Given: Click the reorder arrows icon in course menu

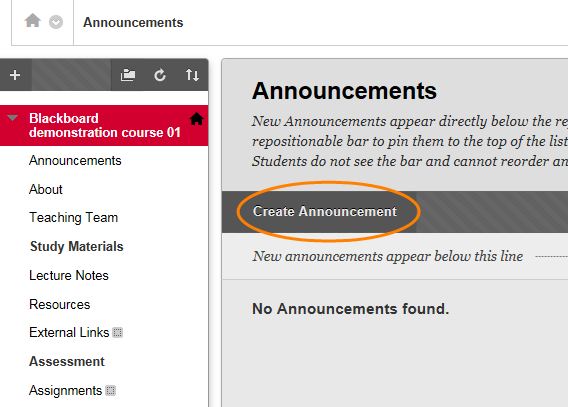Looking at the screenshot, I should coord(192,75).
